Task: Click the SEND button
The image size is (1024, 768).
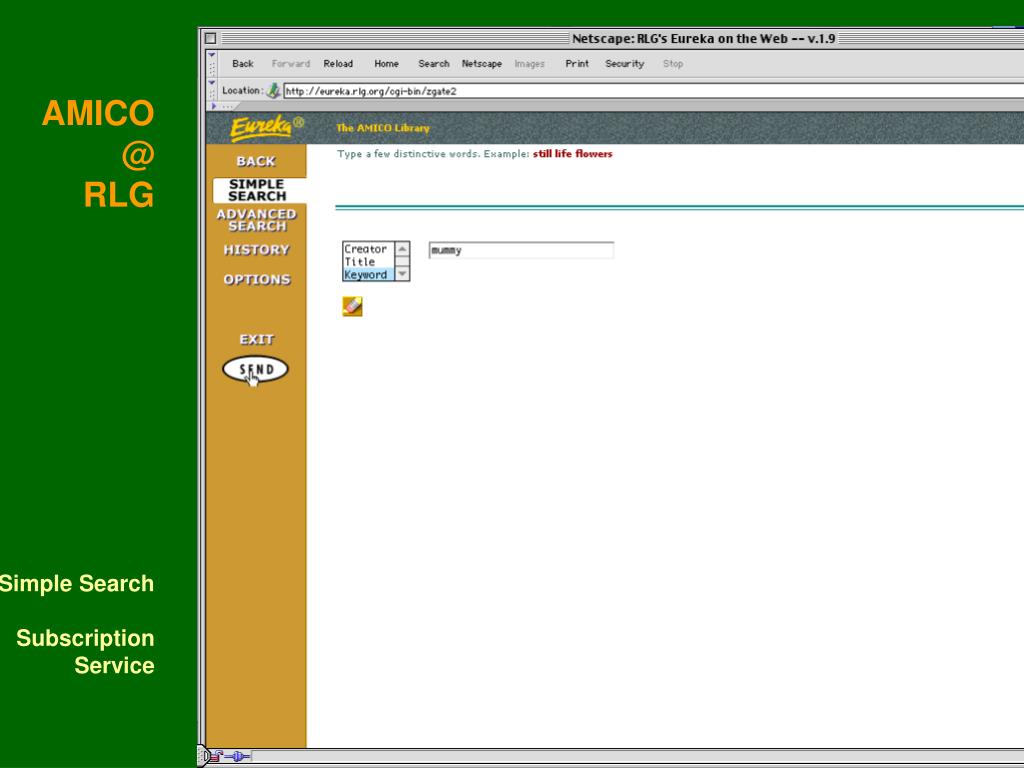Action: (255, 370)
